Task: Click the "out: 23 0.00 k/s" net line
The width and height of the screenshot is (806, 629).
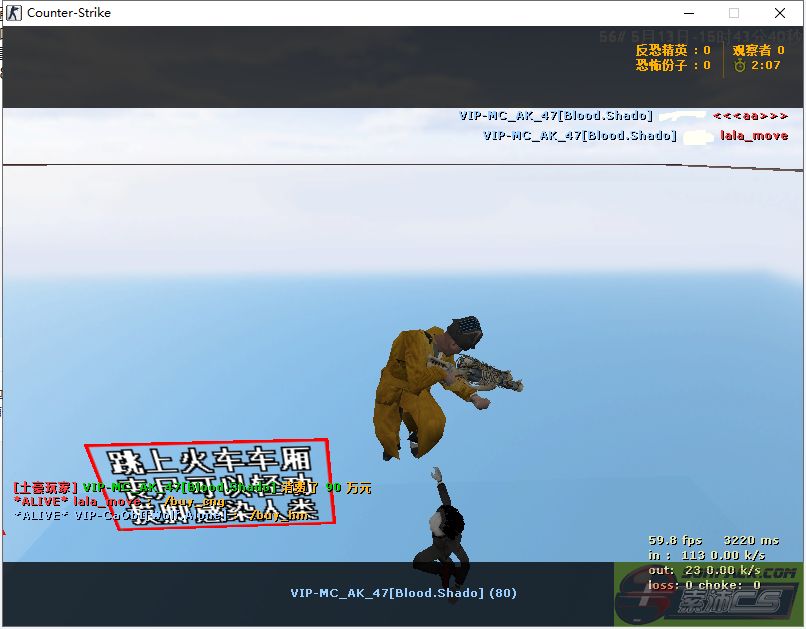Action: click(704, 570)
